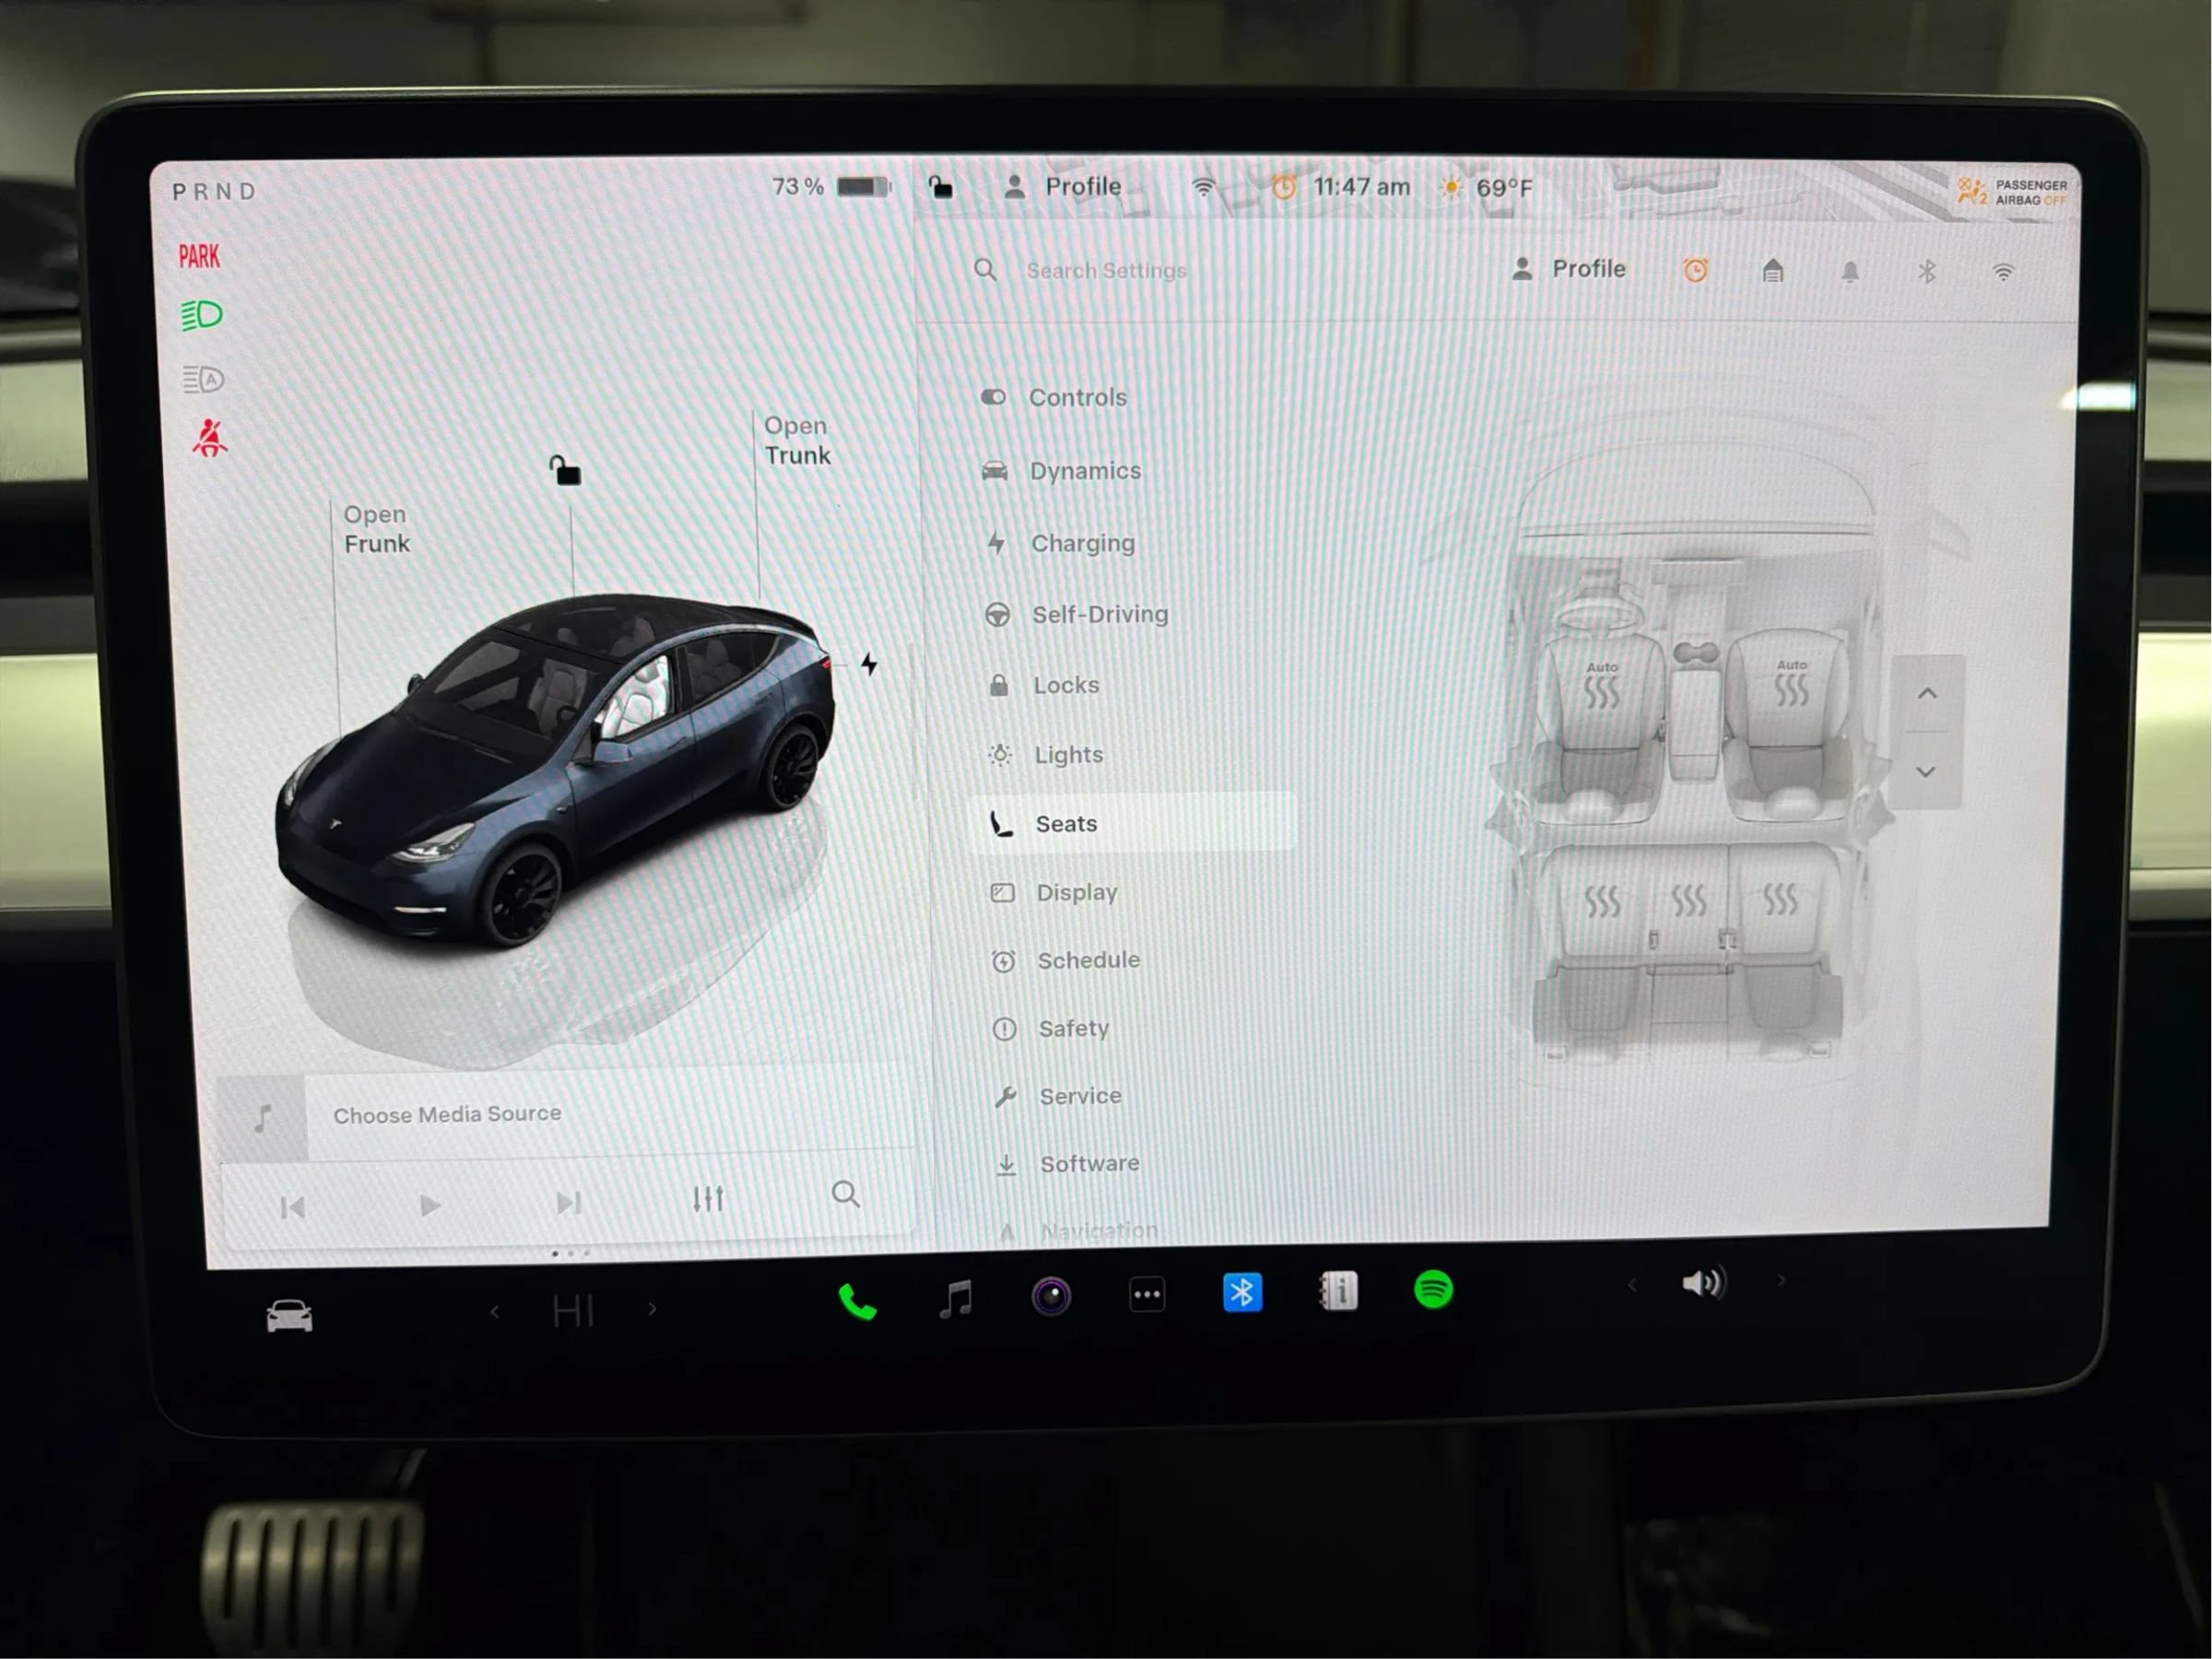Open the all apps three-dot launcher
Image resolution: width=2212 pixels, height=1659 pixels.
[1147, 1295]
